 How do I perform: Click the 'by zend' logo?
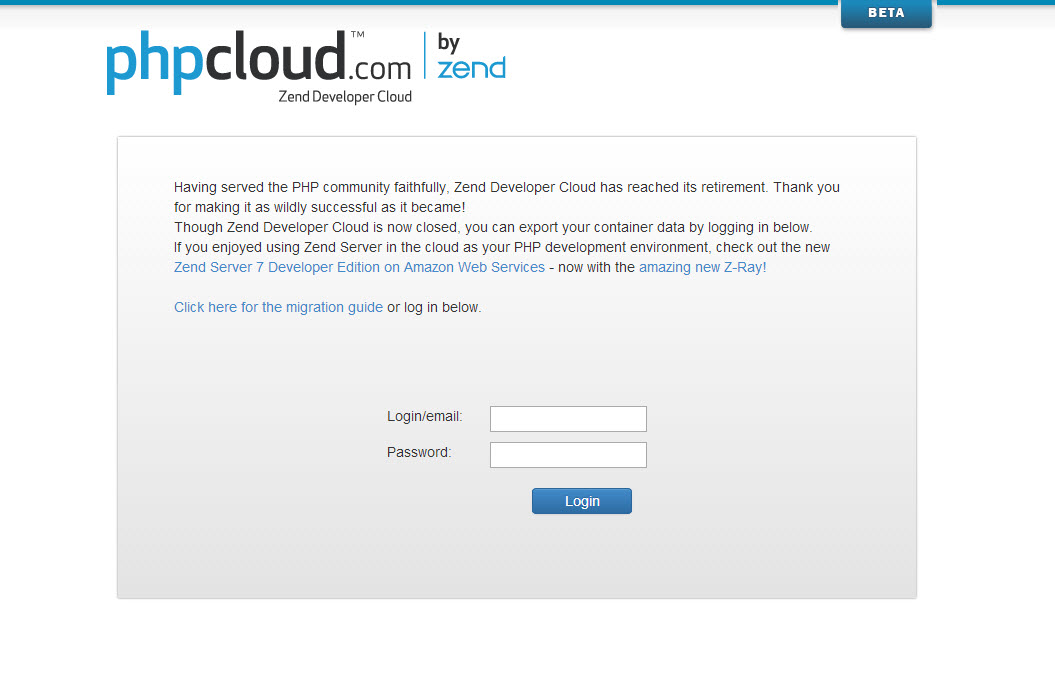click(471, 56)
